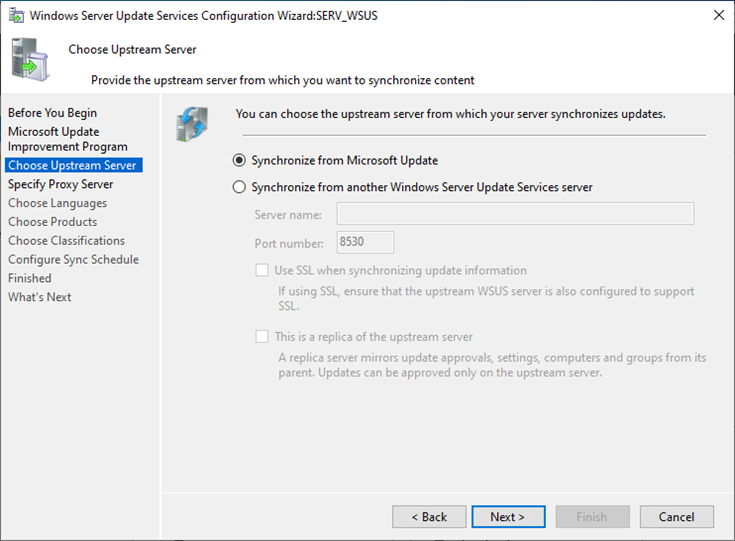
Task: Open the Choose Languages step
Action: coord(57,203)
